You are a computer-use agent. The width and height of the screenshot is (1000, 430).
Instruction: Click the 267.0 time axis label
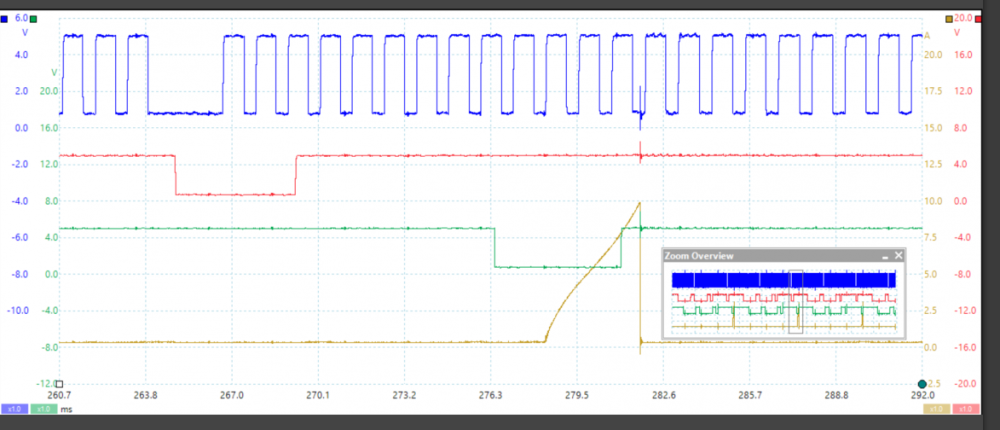[232, 396]
